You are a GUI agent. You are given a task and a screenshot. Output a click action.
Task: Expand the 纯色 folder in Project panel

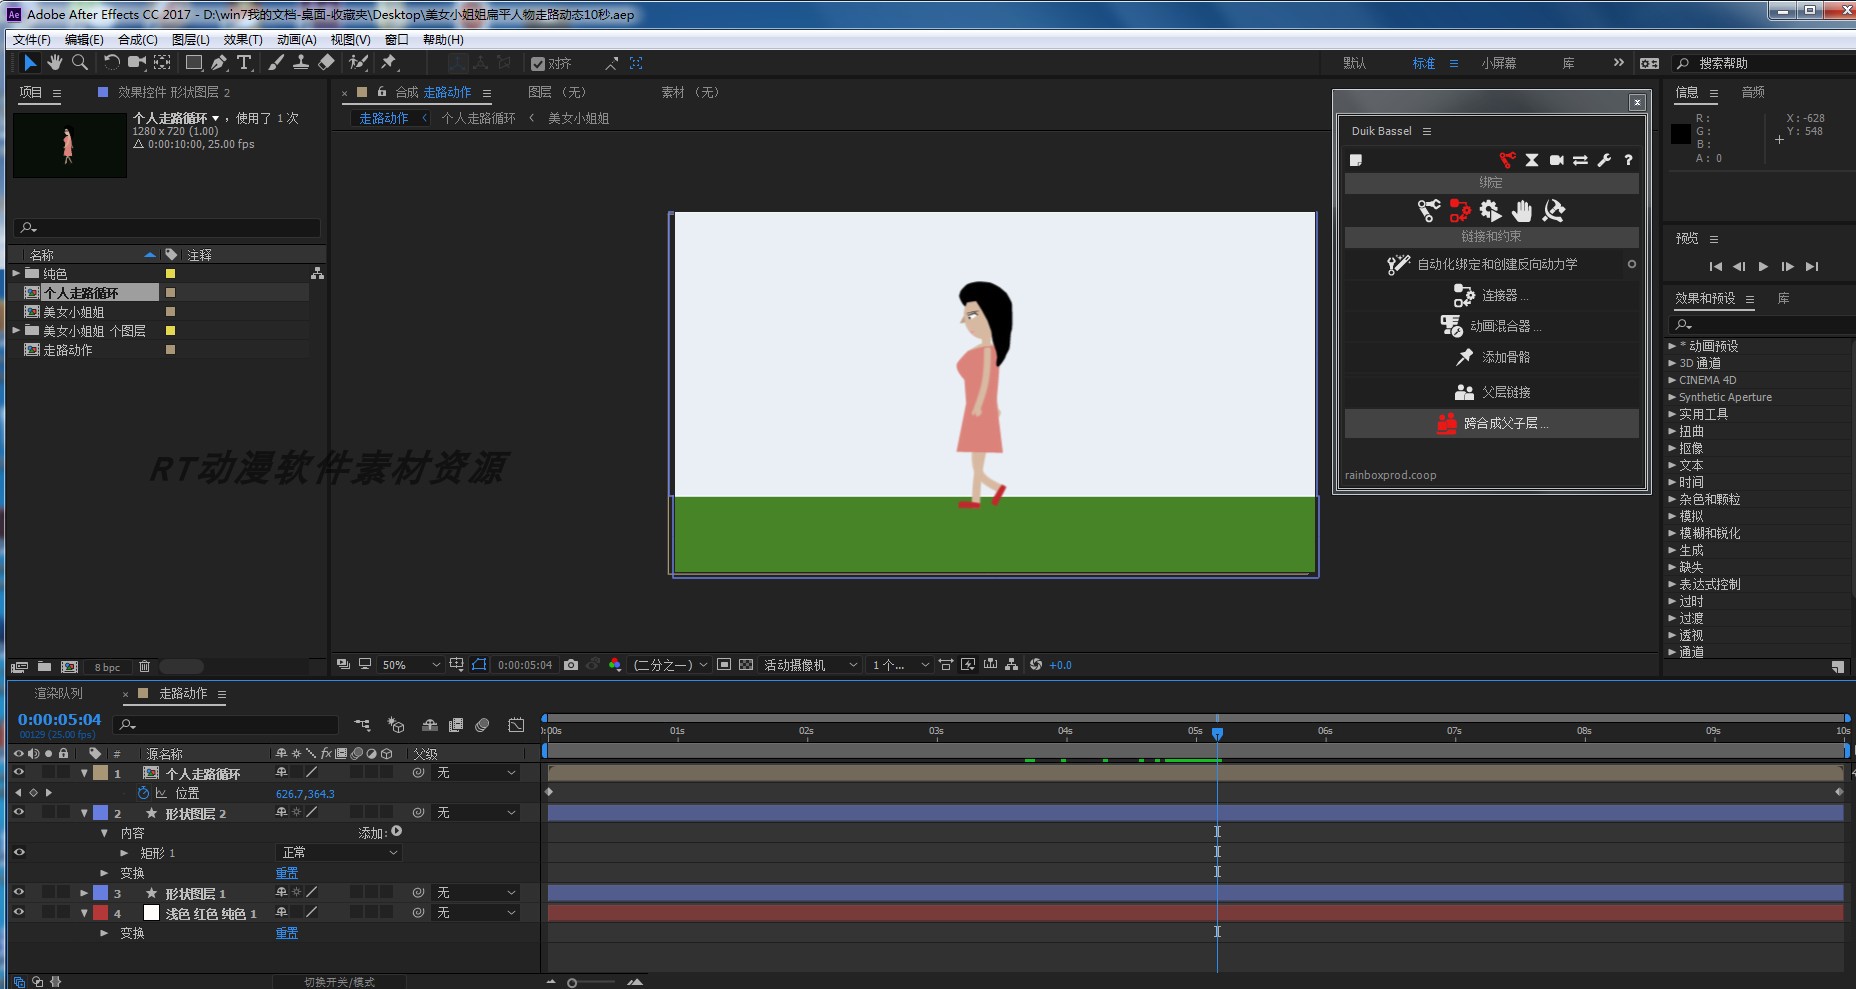pyautogui.click(x=16, y=273)
